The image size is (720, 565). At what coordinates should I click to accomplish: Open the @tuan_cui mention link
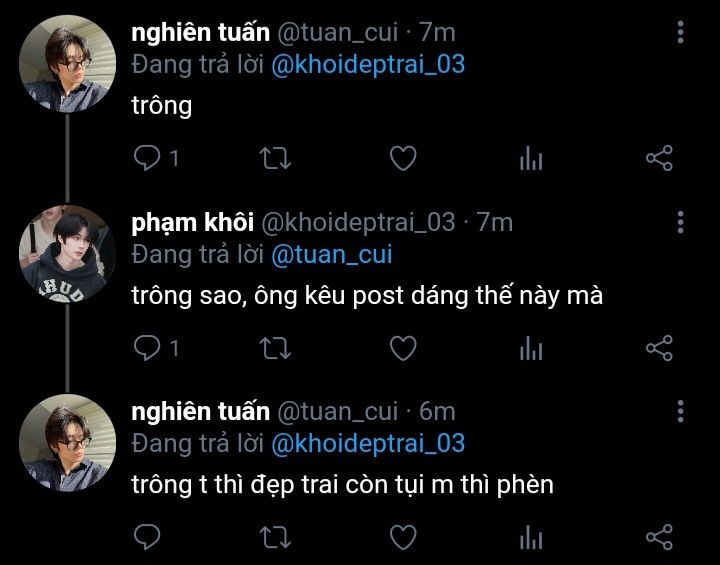pyautogui.click(x=332, y=255)
